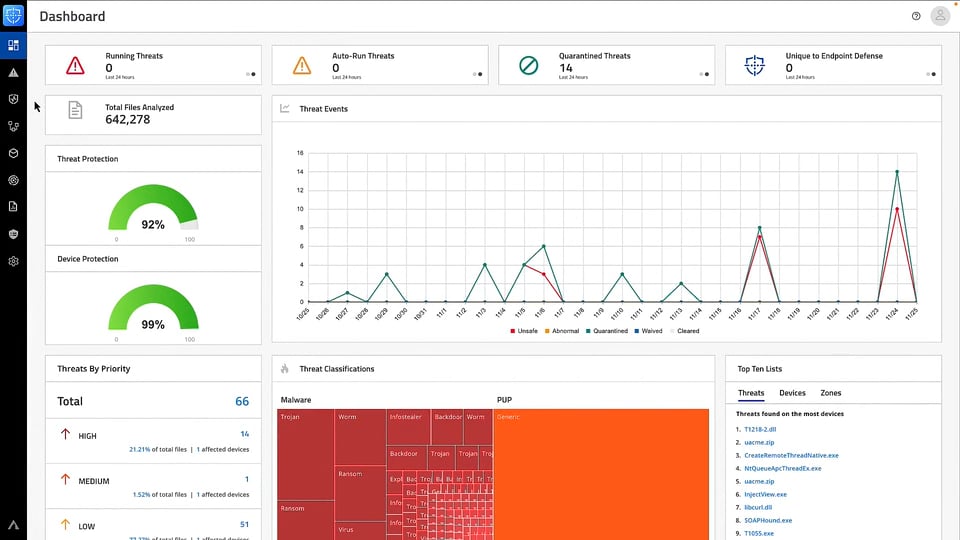Switch the Running Threats card pagination dot
Screen dimensions: 960x540
247,74
